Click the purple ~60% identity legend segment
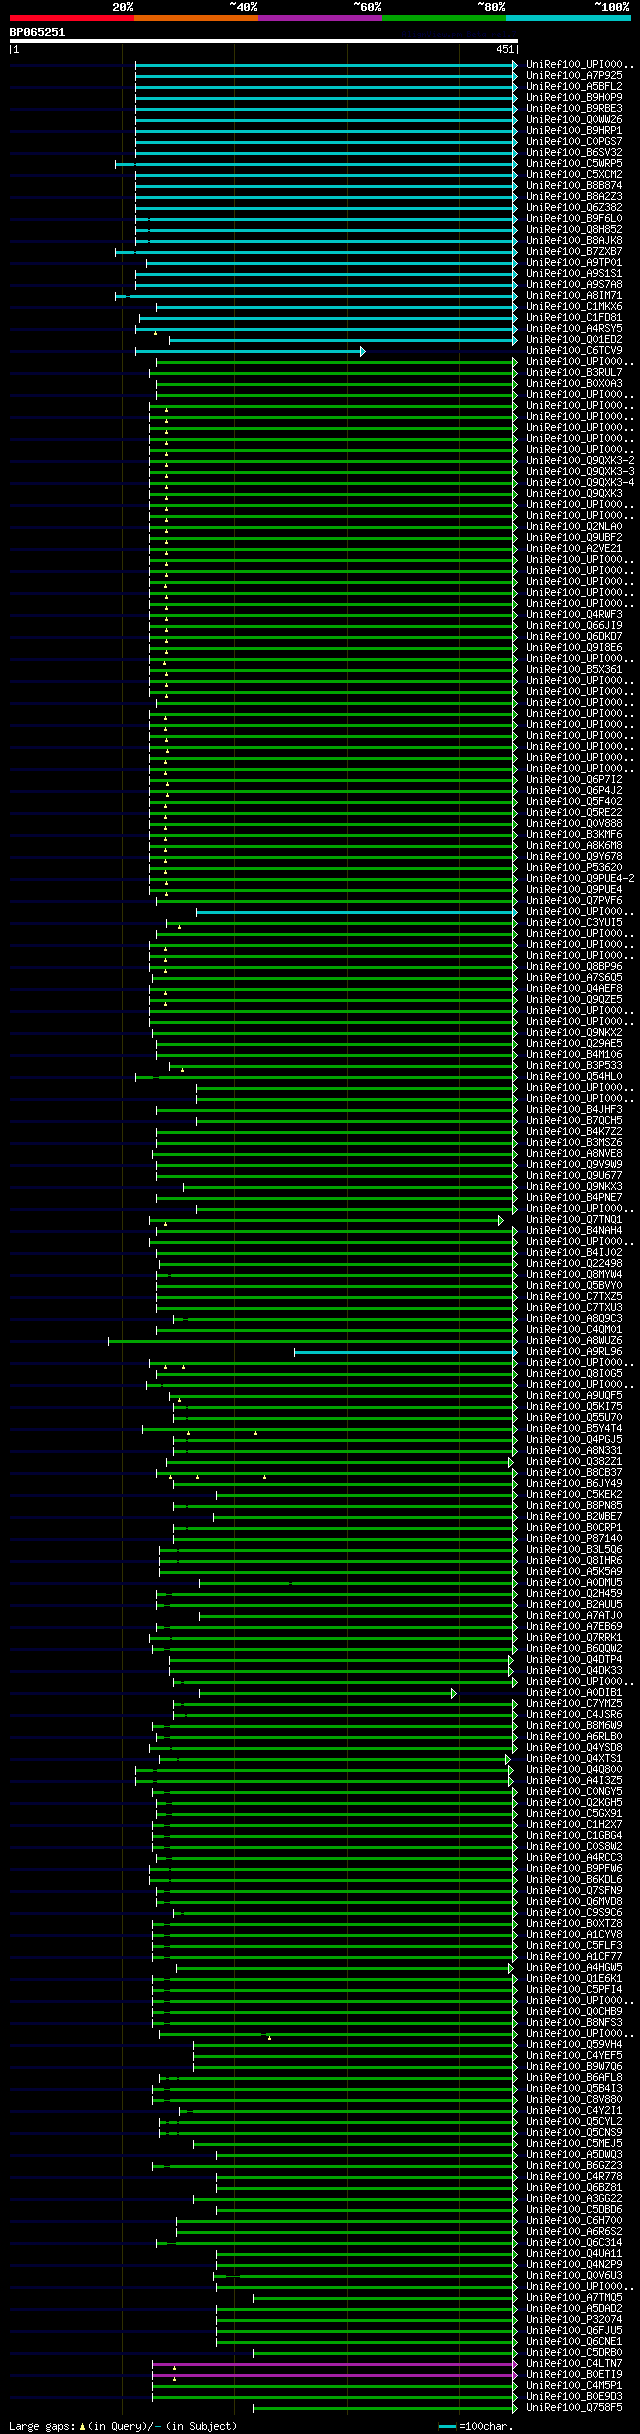This screenshot has width=640, height=2434. (x=320, y=18)
